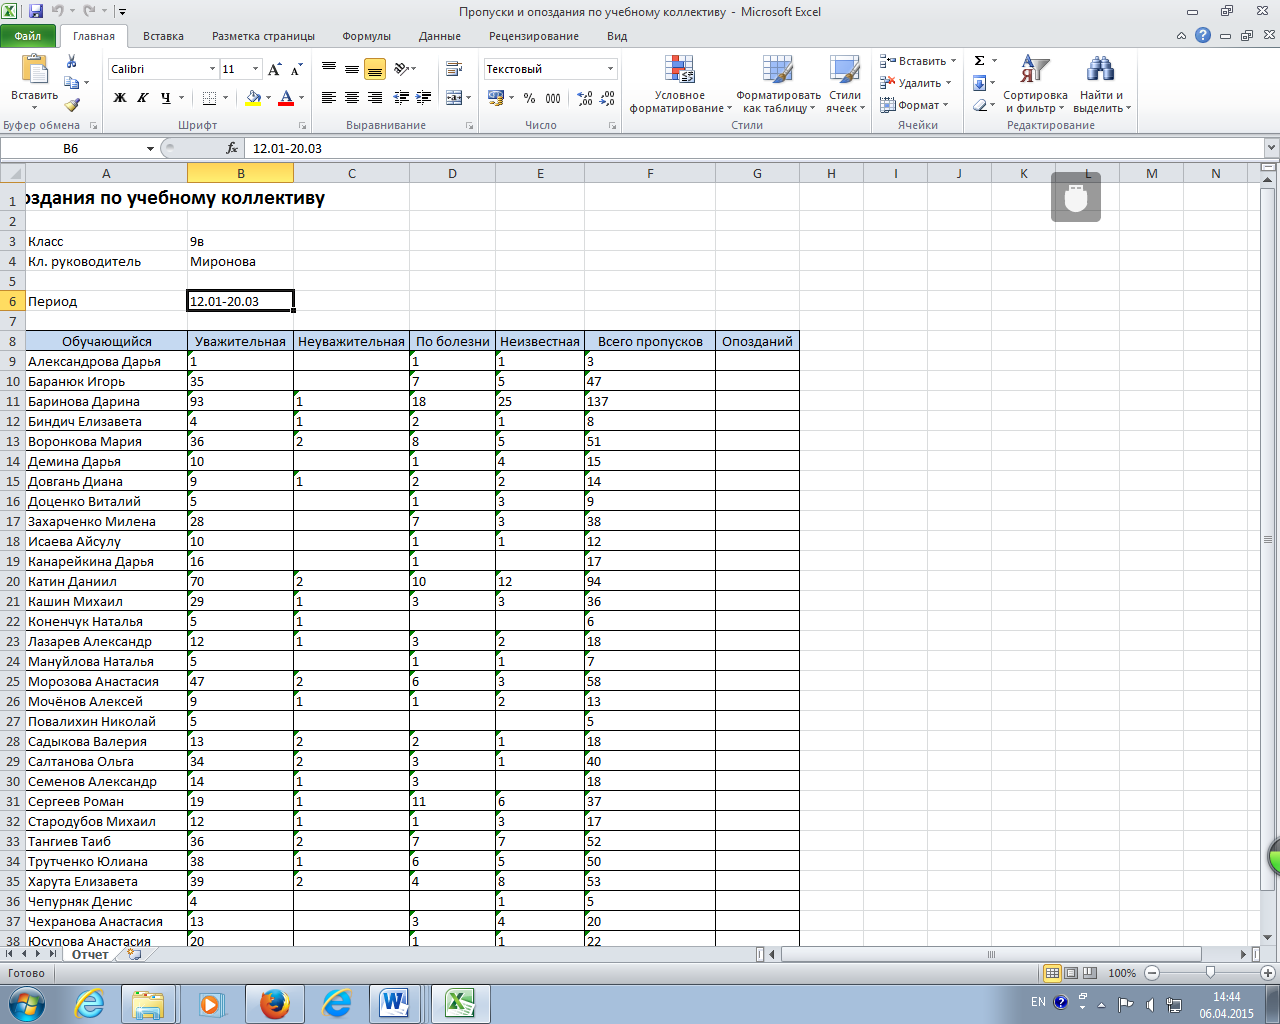
Task: Open the number format dropdown showing Текстовый
Action: (610, 69)
